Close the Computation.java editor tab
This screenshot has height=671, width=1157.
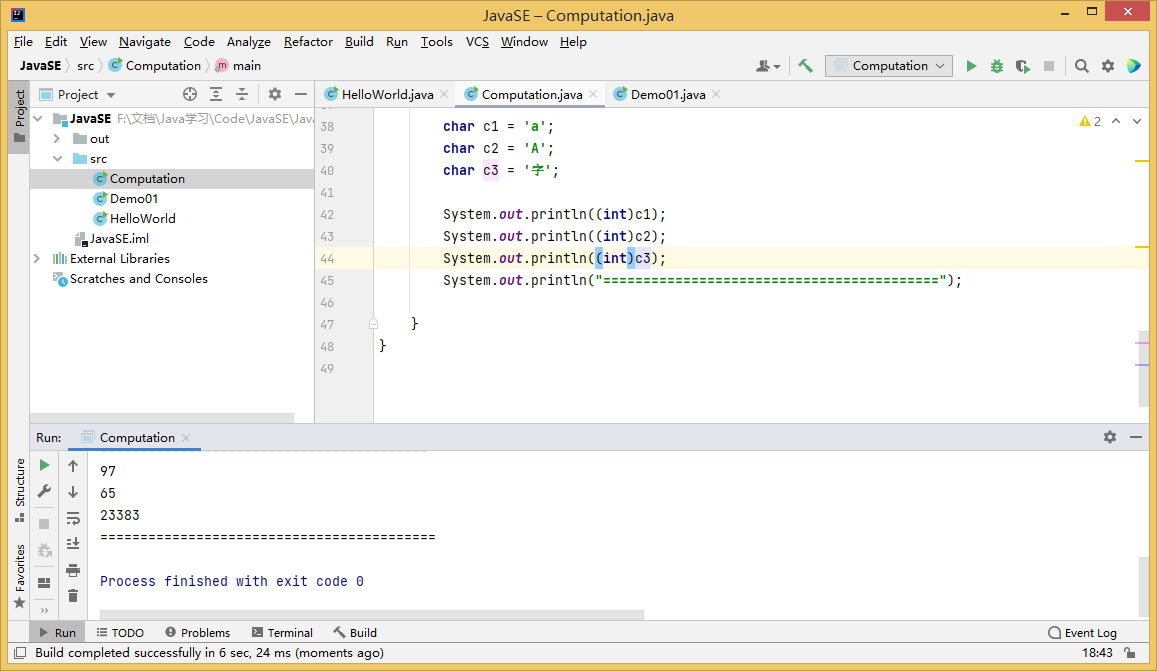click(593, 94)
